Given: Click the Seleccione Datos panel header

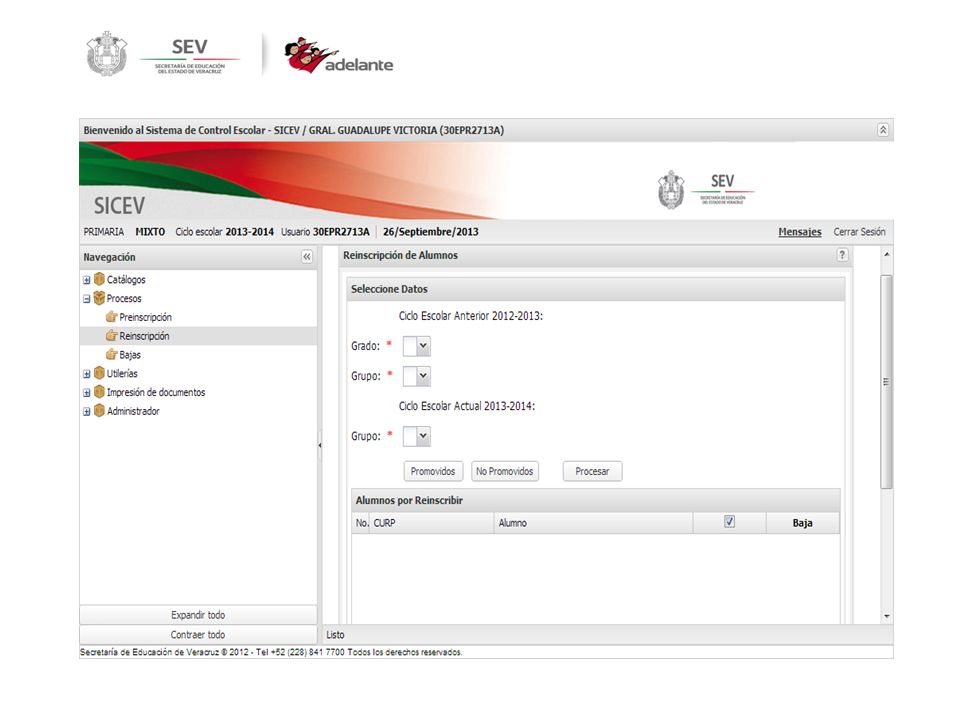Looking at the screenshot, I should click(x=596, y=289).
